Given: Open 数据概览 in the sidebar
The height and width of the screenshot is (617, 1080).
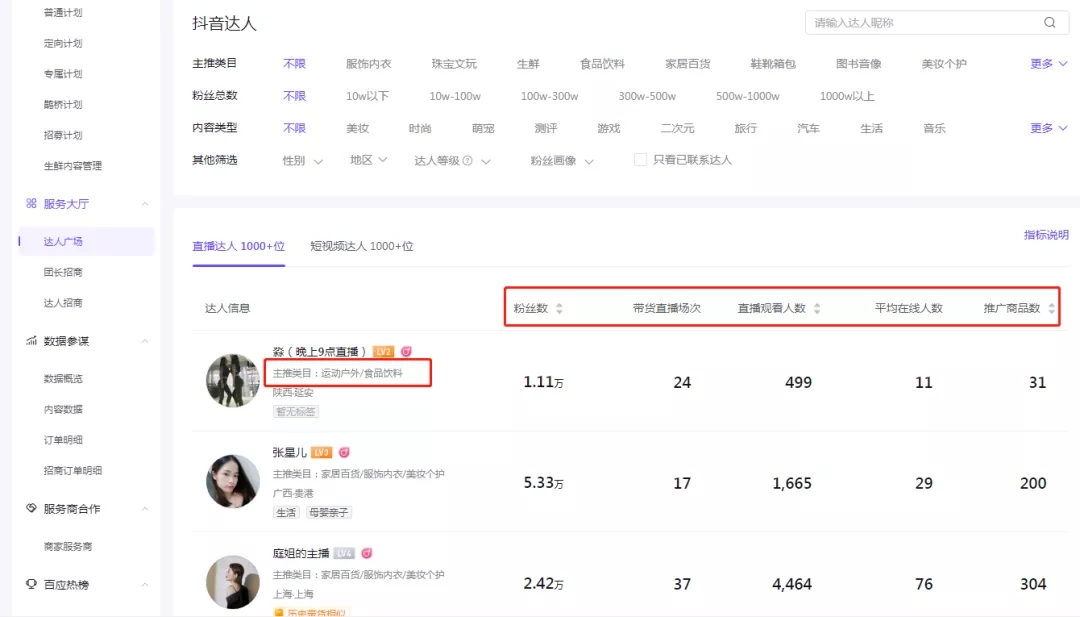Looking at the screenshot, I should coord(63,378).
